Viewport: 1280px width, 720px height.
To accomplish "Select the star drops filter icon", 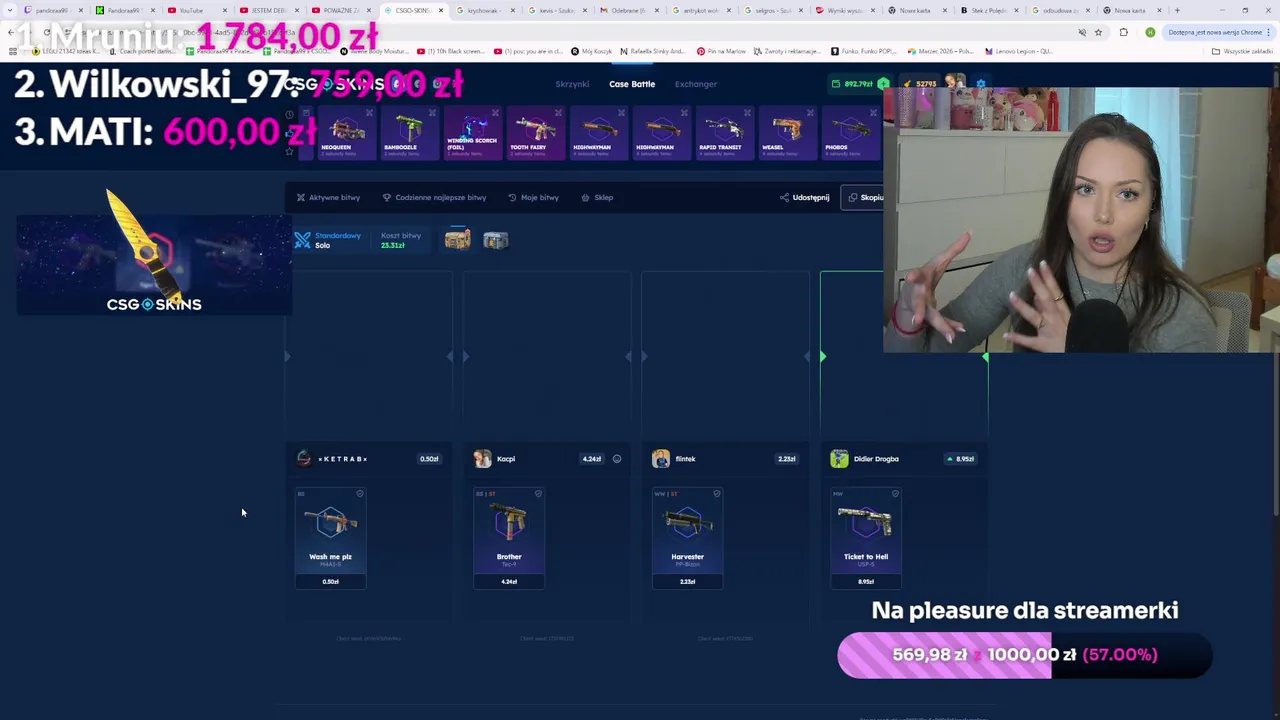I will tap(289, 151).
